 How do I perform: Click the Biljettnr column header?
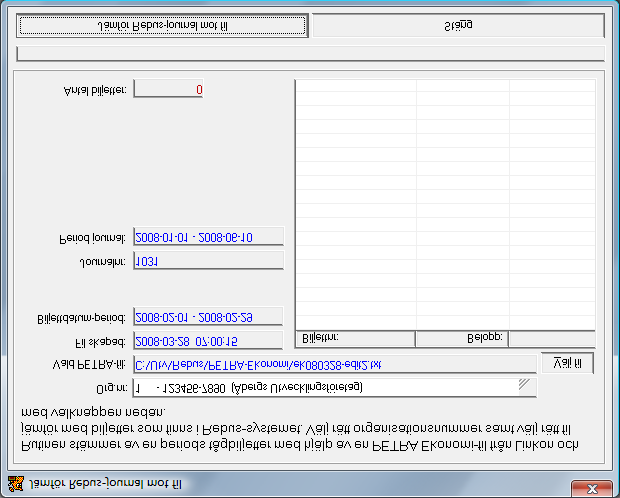[x=355, y=339]
